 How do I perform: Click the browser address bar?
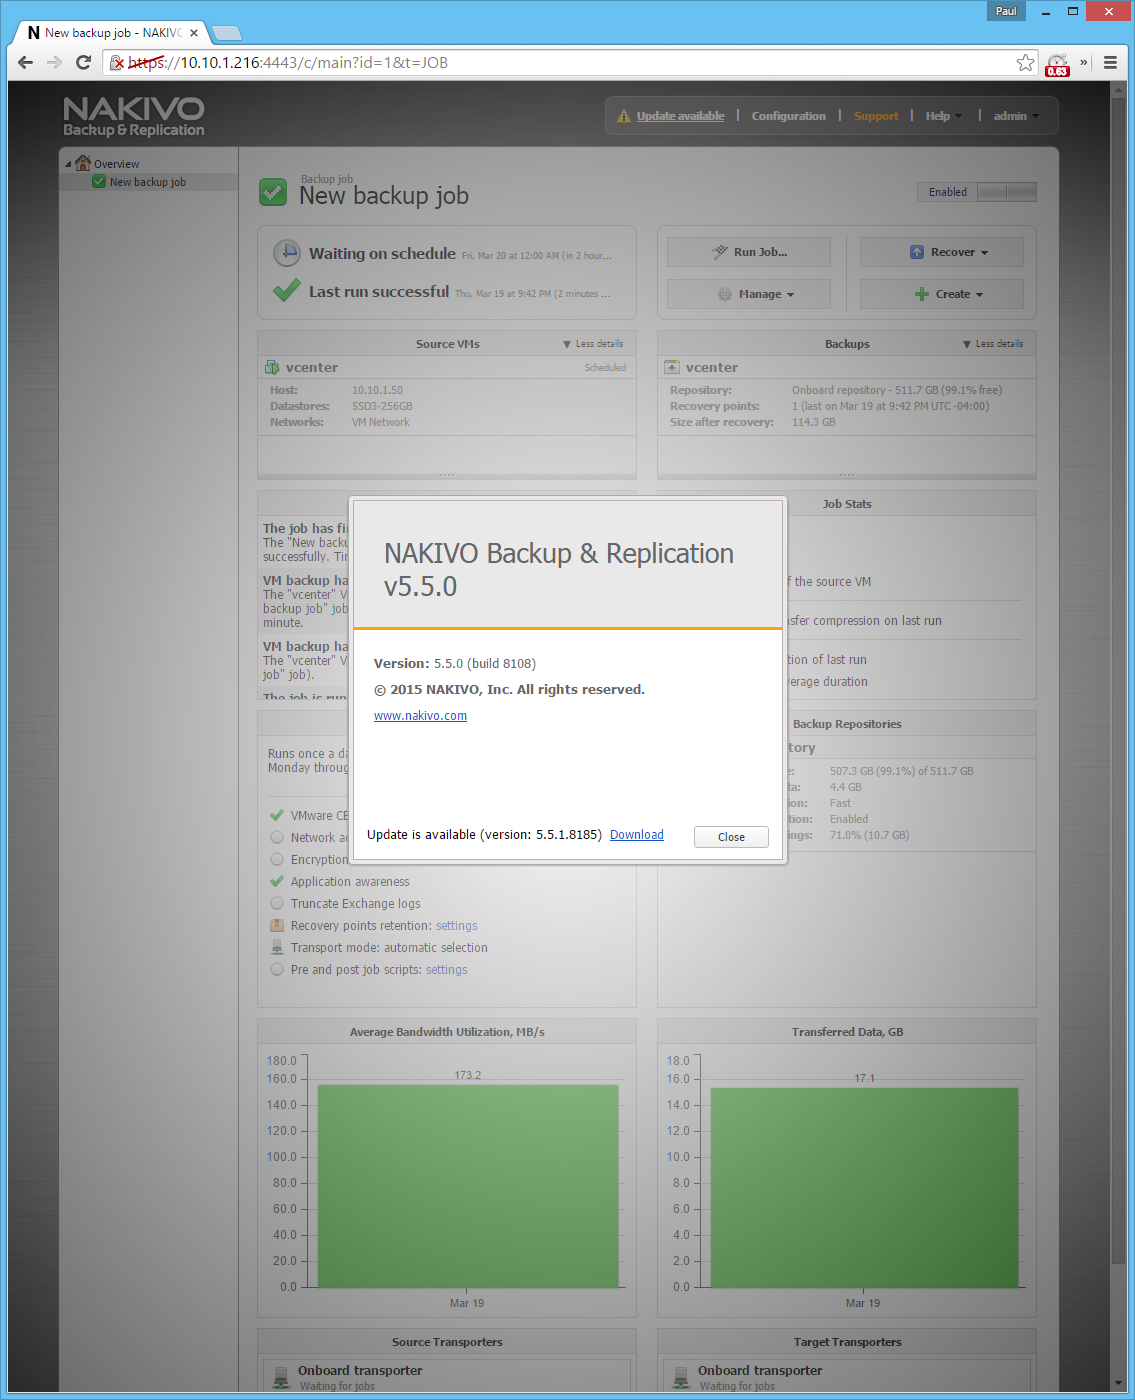coord(570,62)
